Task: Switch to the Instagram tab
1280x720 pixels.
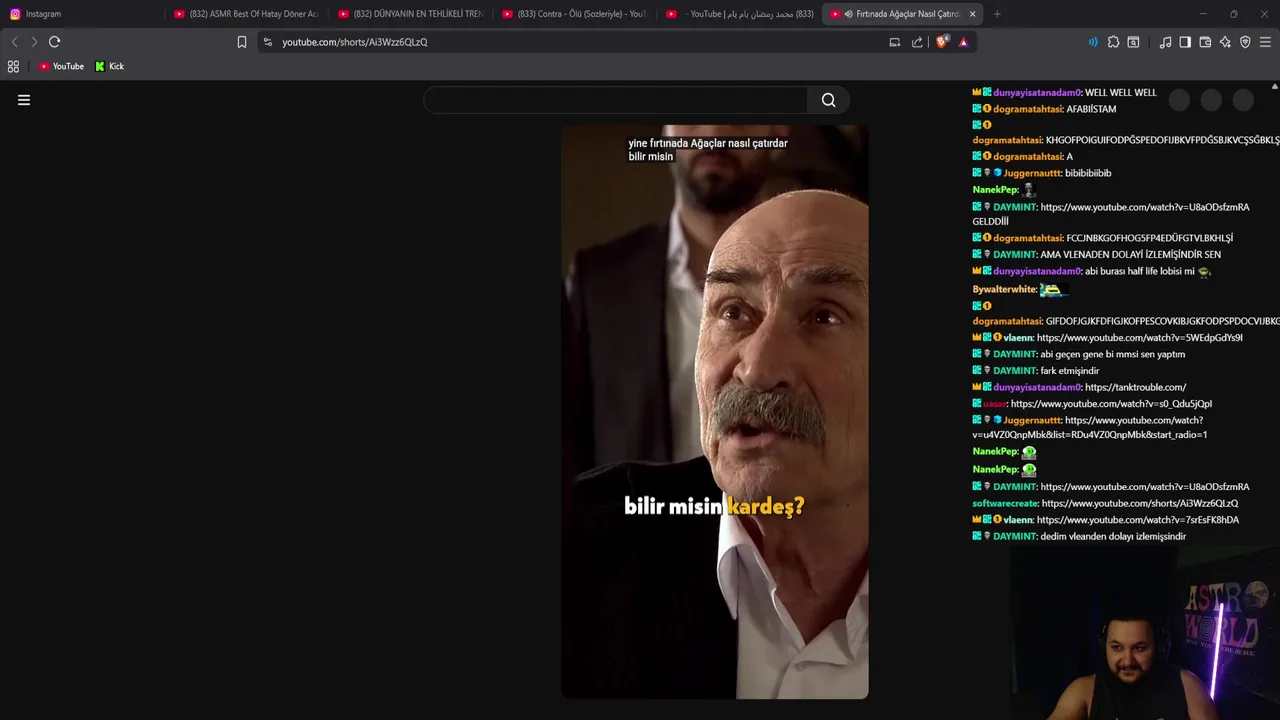Action: 80,14
